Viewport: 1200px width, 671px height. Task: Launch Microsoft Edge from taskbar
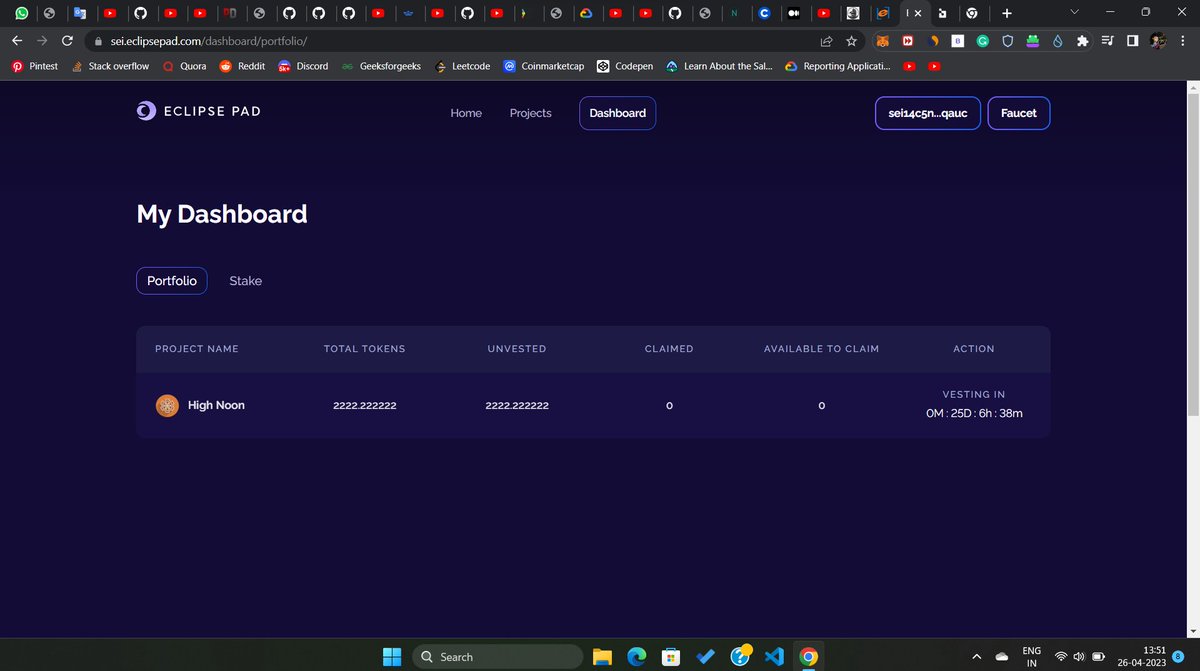coord(637,656)
